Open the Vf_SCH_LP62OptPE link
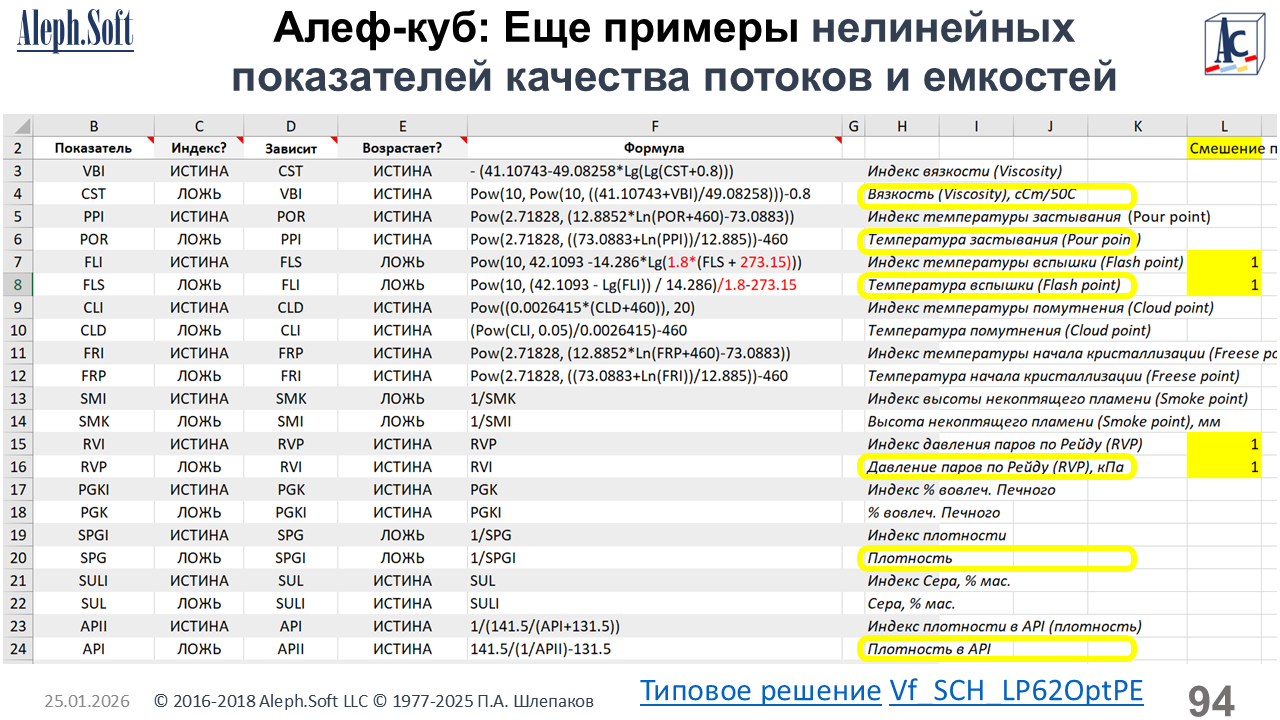 [1015, 690]
